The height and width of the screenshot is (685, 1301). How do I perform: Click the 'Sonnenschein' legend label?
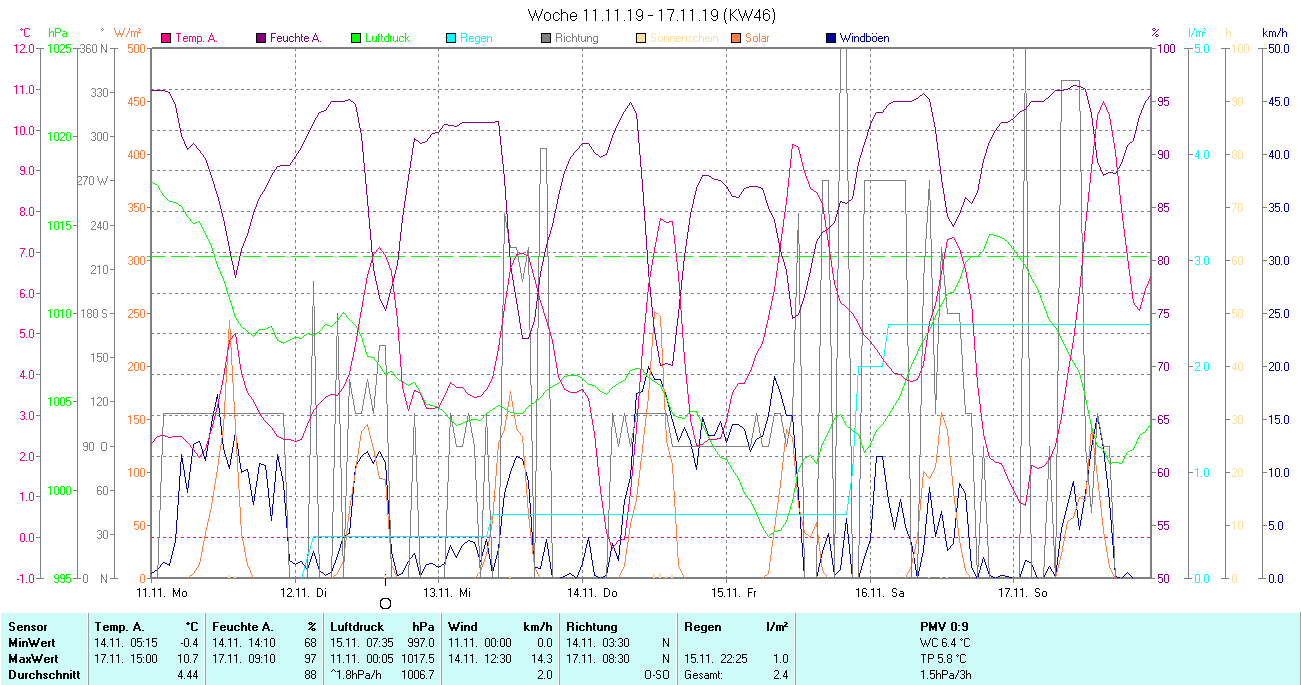(x=683, y=38)
